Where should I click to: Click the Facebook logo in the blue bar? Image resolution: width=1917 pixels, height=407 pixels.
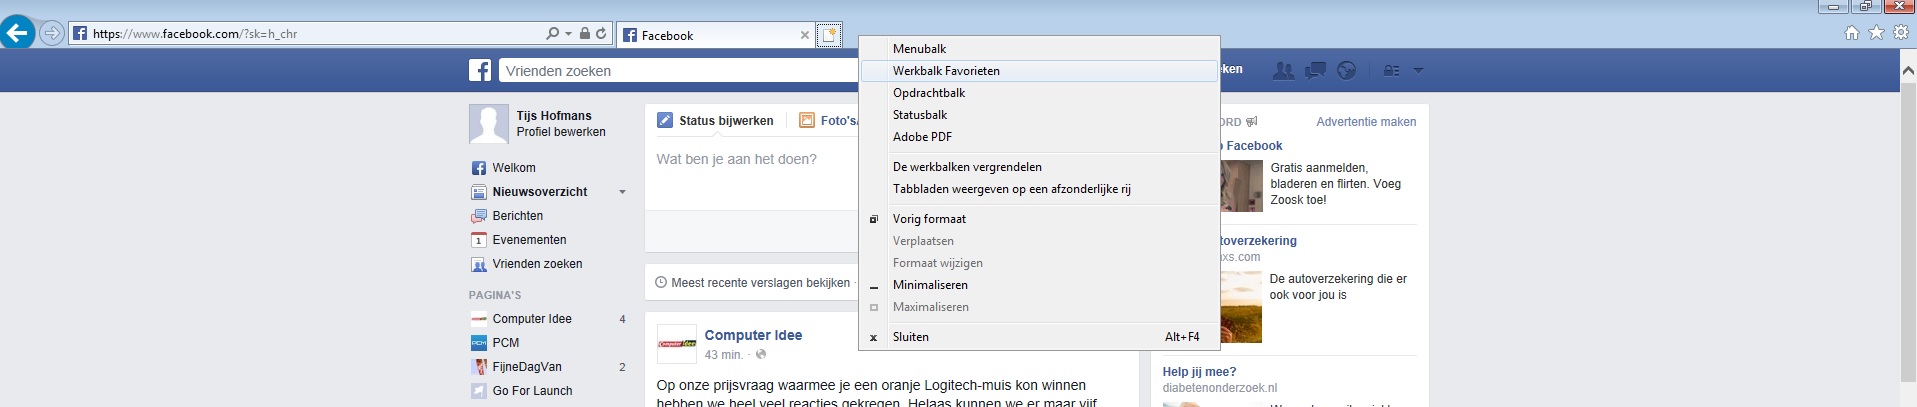(x=480, y=70)
